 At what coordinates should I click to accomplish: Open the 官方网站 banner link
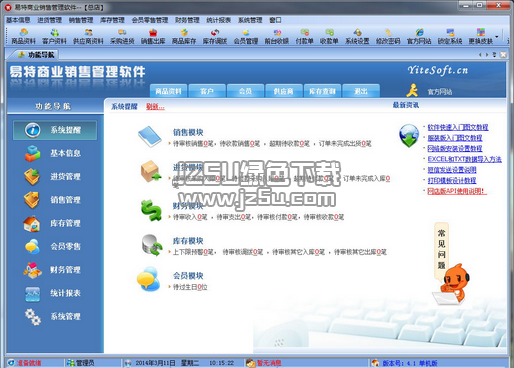tap(440, 92)
